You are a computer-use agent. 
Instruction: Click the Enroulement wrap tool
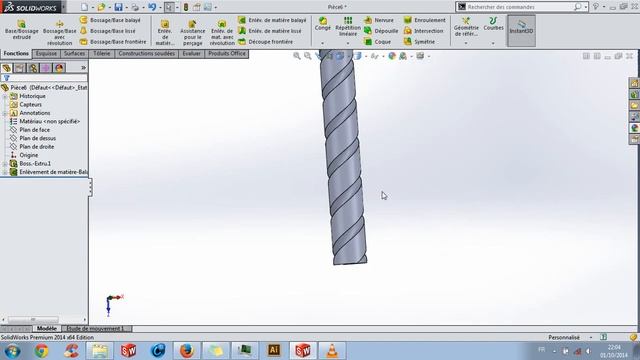coord(425,20)
